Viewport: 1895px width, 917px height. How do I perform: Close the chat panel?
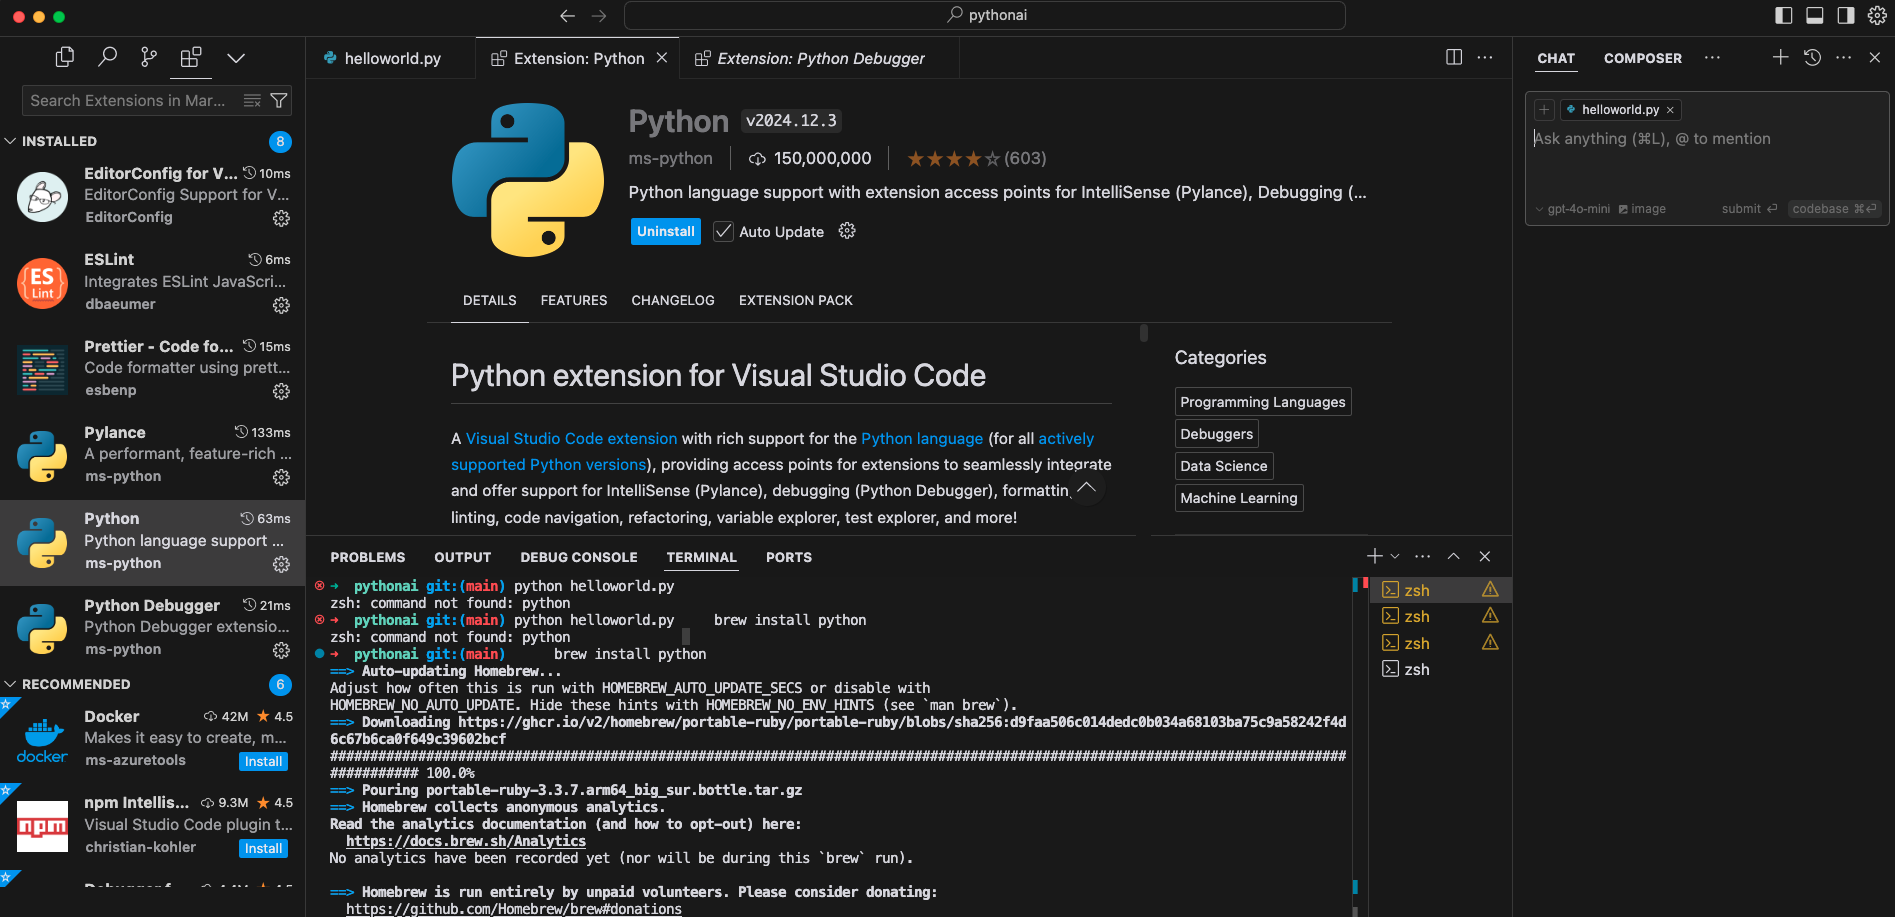click(x=1875, y=57)
